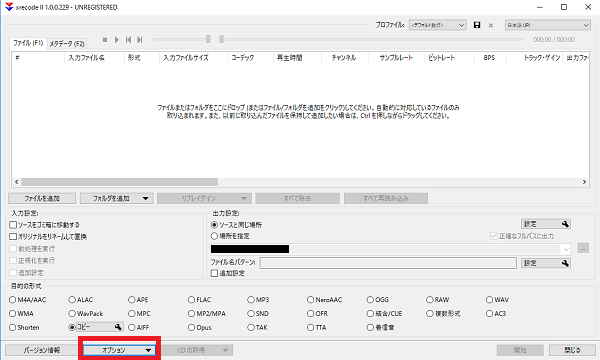This screenshot has height=360, width=600.
Task: Click 入力ファイル名 column header
Action: [86, 58]
